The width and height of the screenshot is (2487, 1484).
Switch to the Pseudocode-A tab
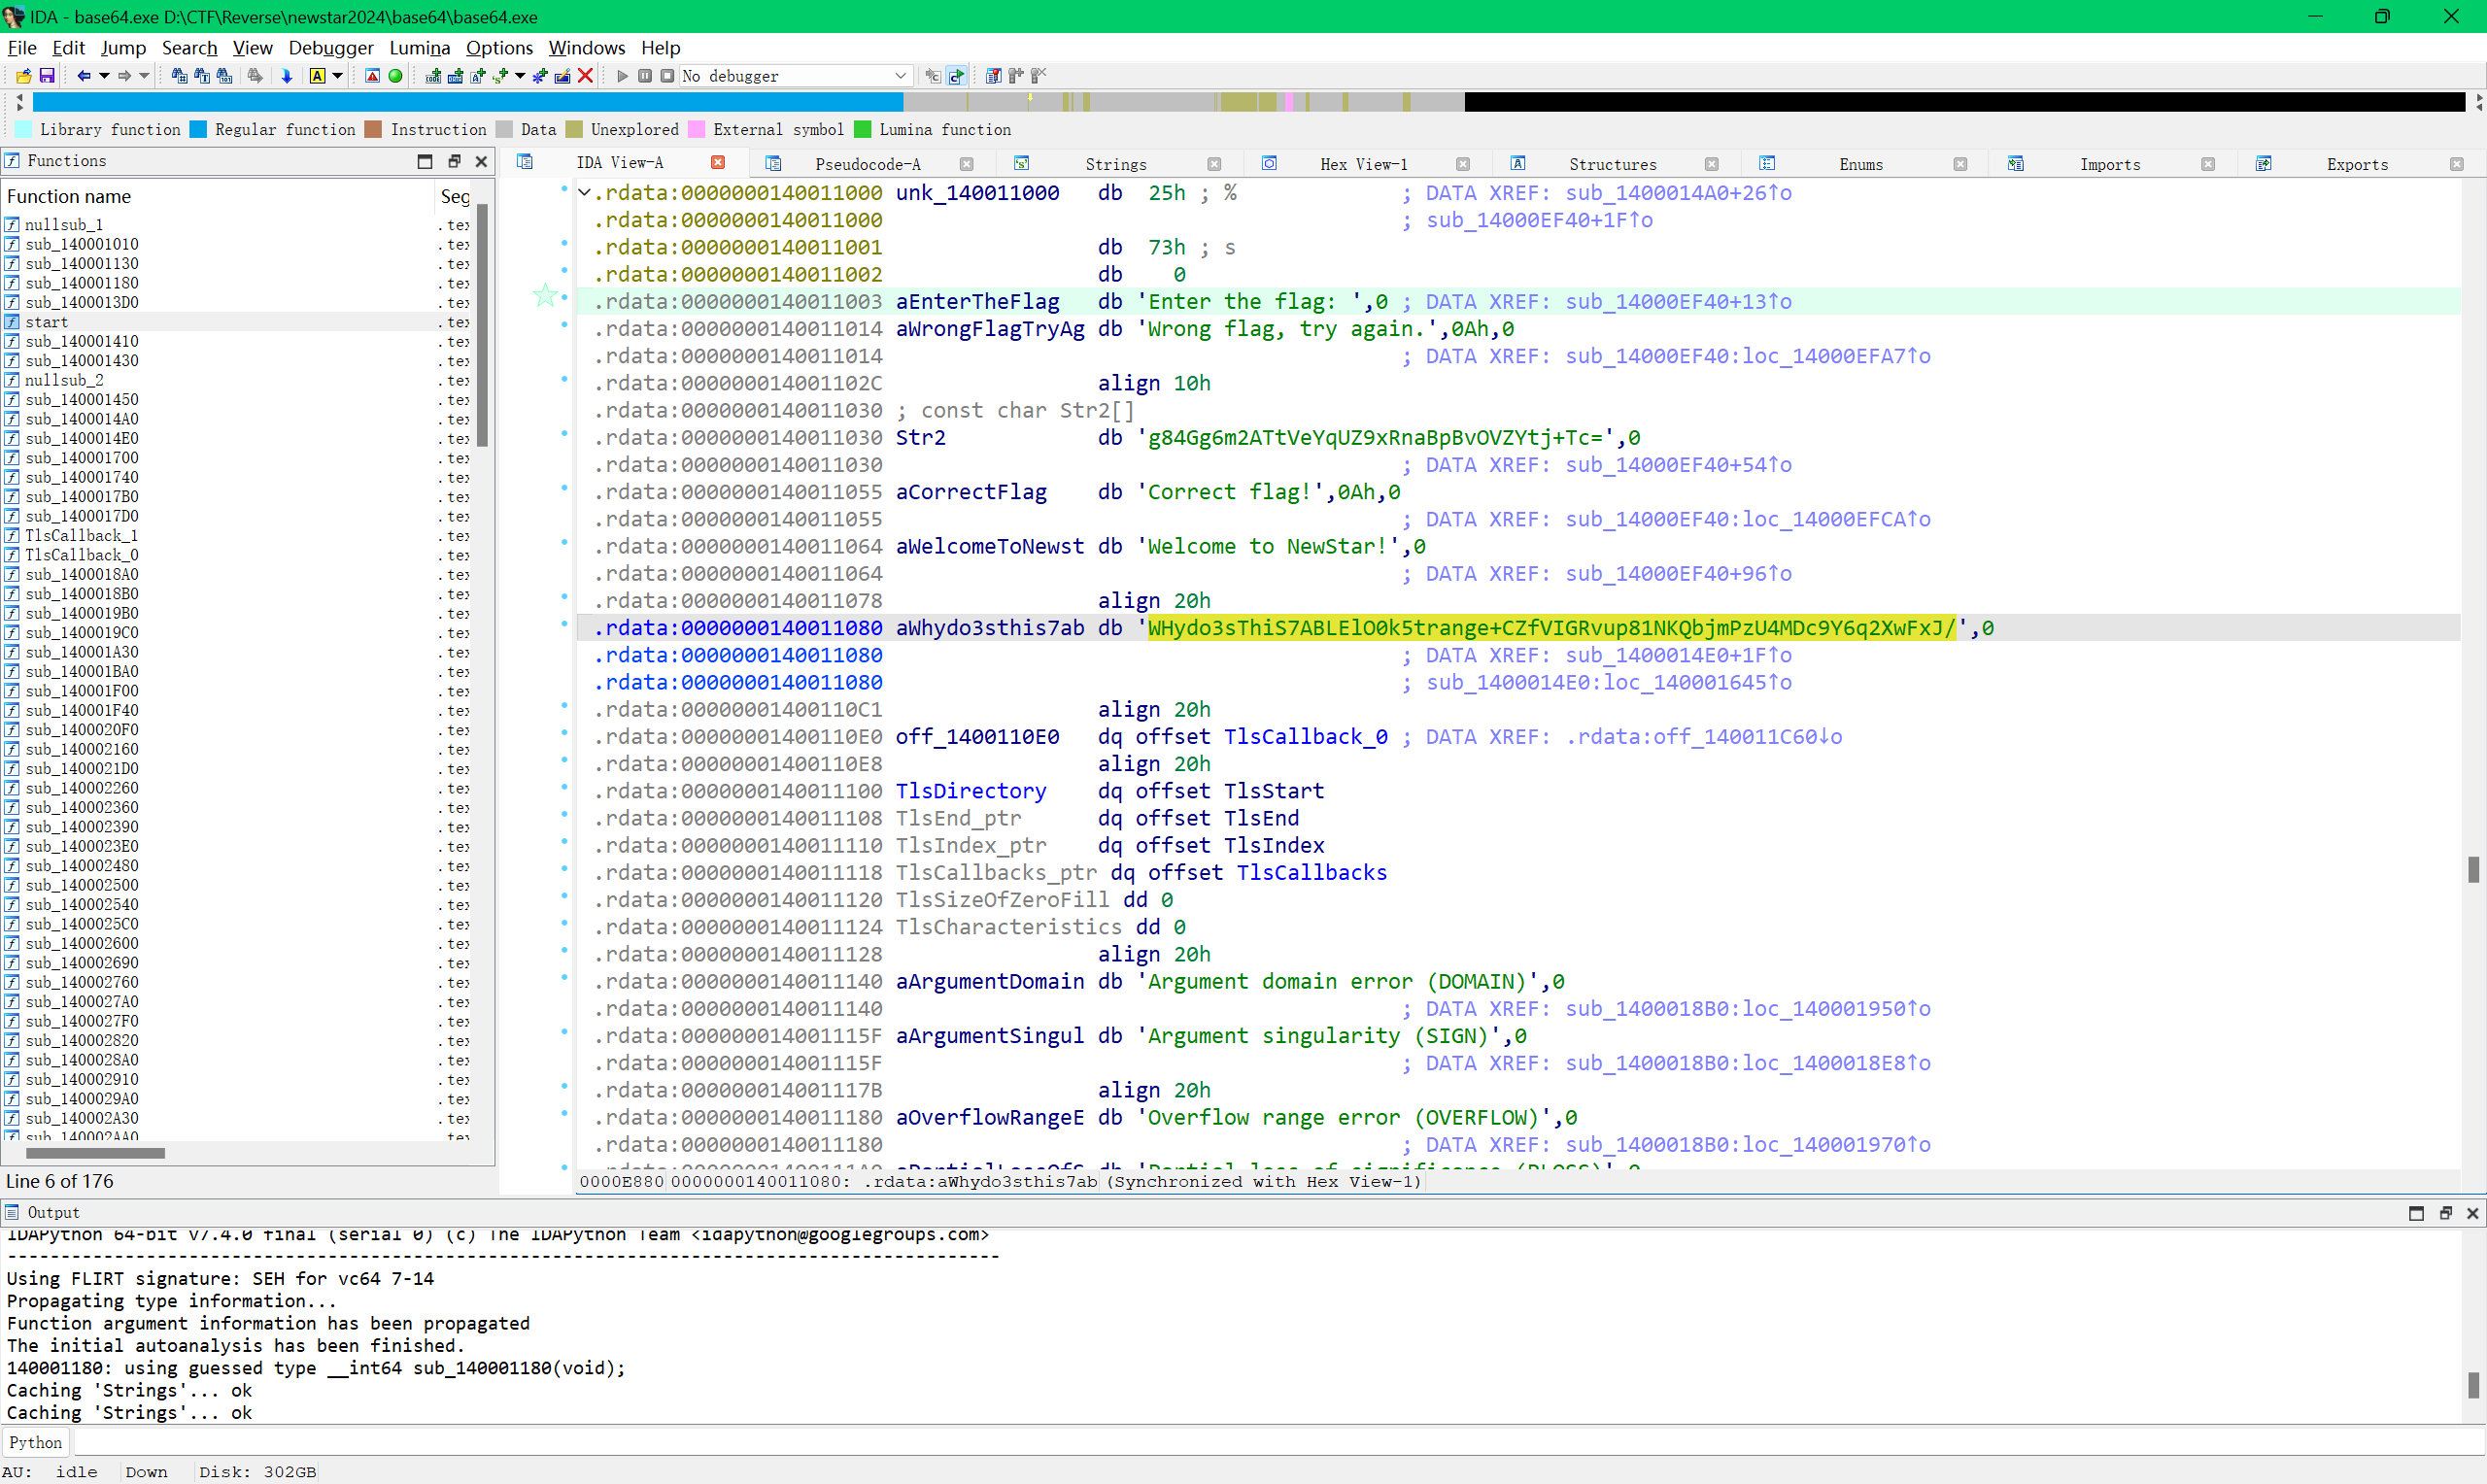point(868,164)
